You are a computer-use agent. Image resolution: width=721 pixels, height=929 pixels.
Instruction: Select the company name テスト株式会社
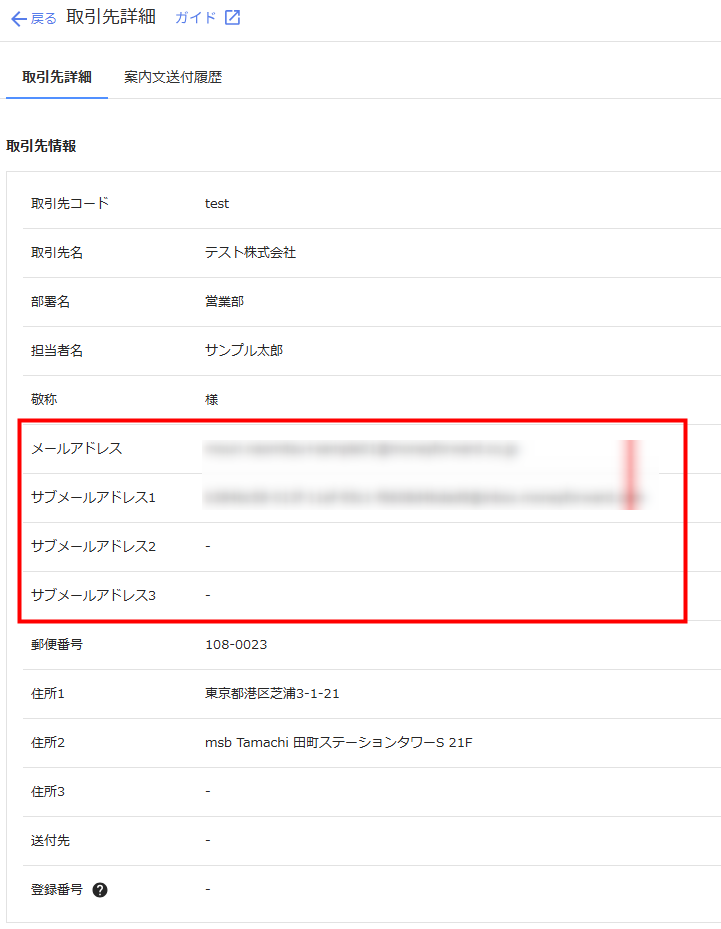(250, 253)
